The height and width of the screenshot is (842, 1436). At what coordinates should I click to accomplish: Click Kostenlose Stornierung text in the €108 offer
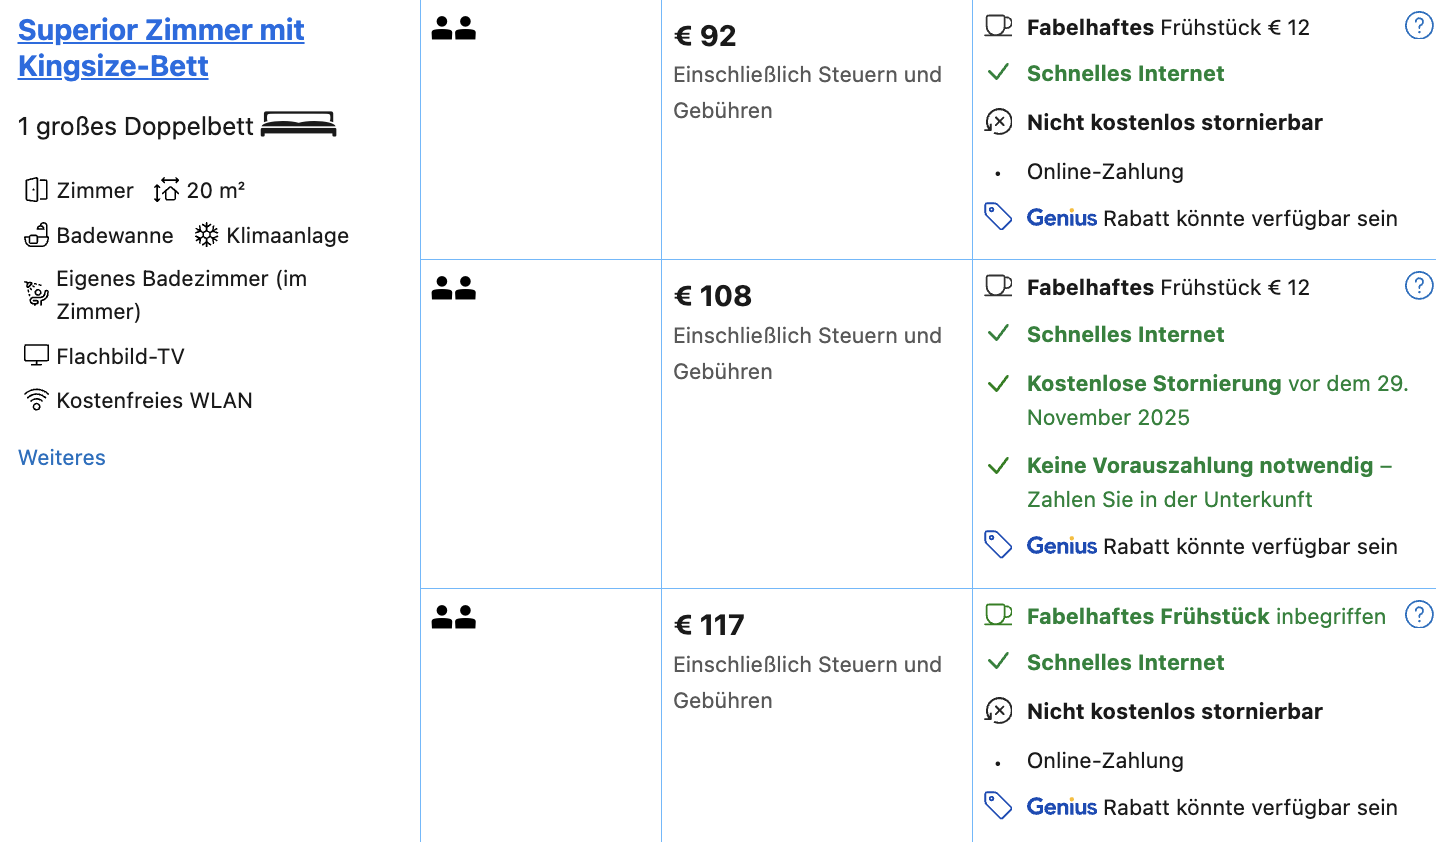point(1154,384)
